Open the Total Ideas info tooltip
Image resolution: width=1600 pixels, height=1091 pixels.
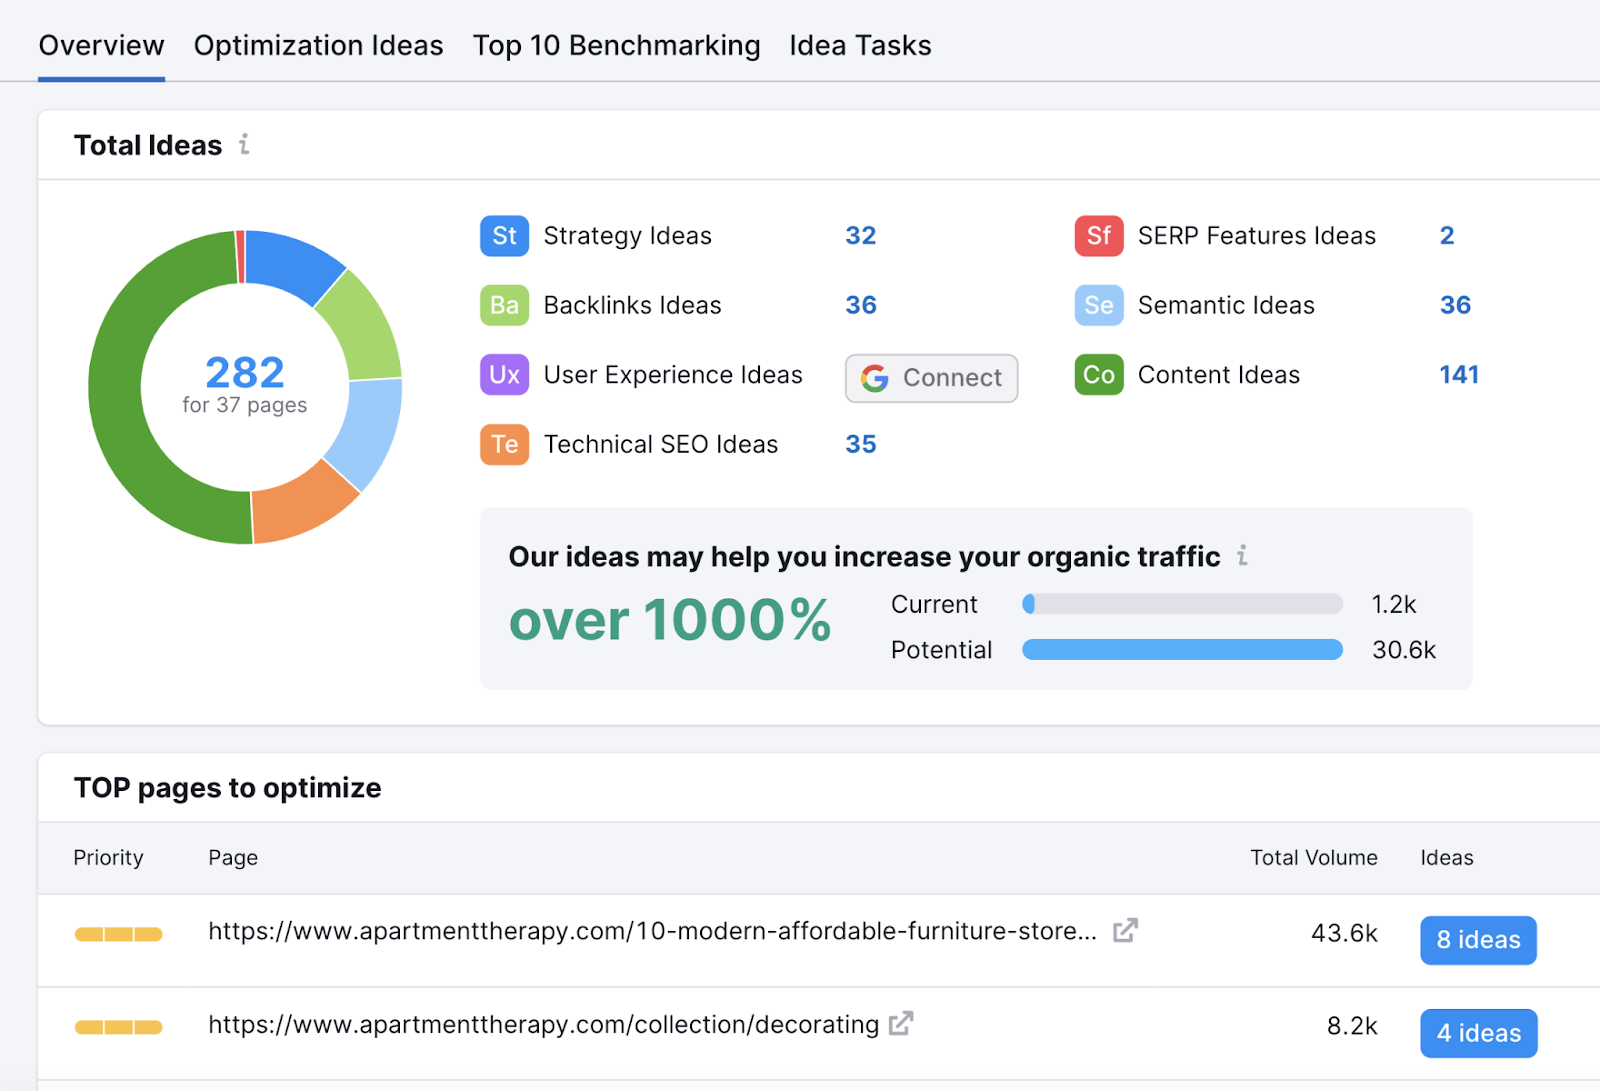243,145
